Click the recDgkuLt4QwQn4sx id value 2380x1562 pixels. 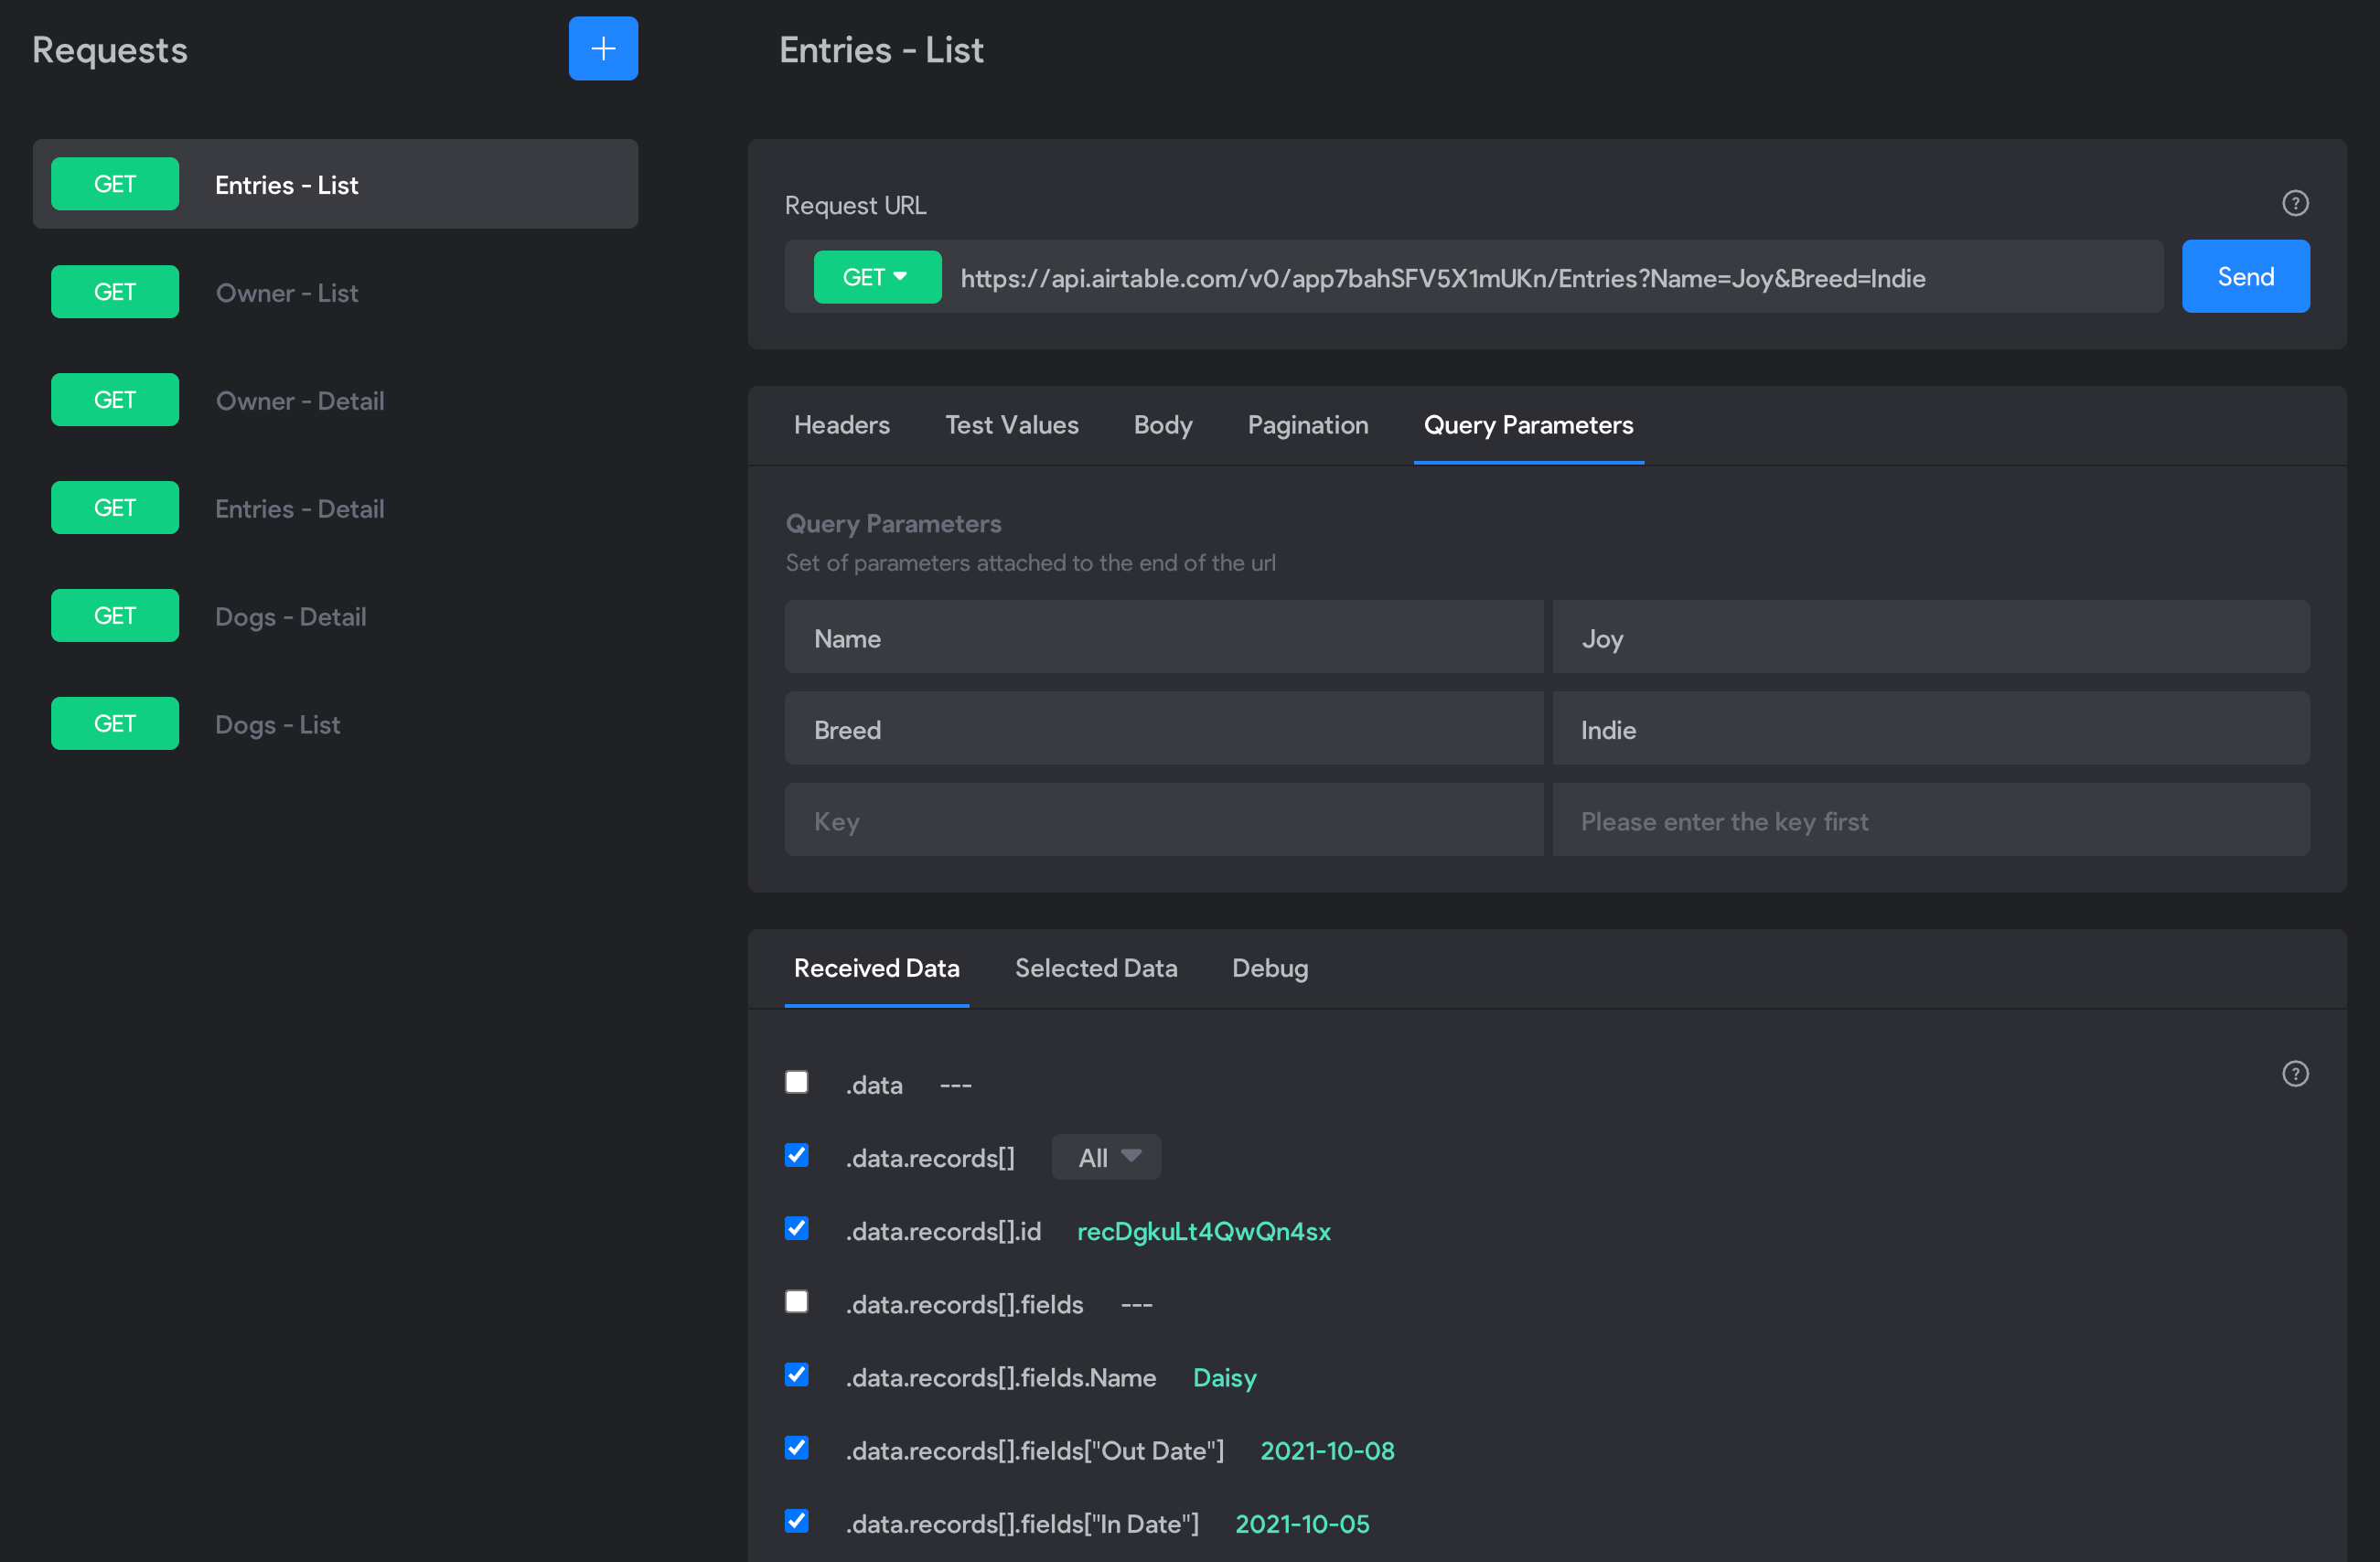point(1203,1231)
